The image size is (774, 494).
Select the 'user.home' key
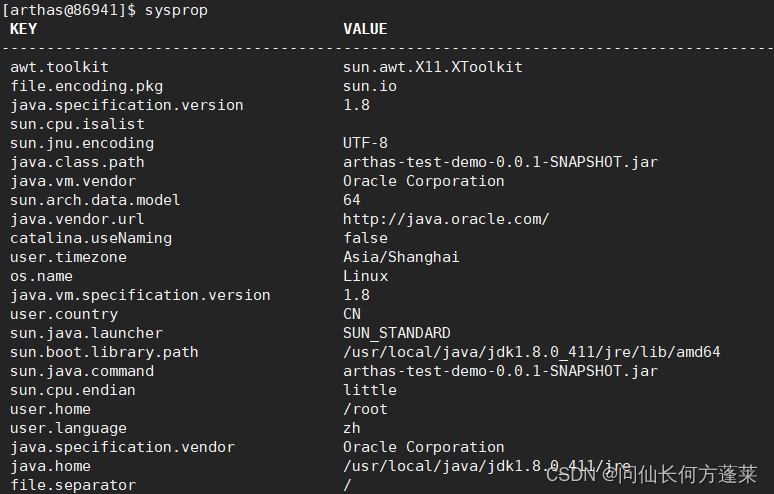pyautogui.click(x=50, y=409)
